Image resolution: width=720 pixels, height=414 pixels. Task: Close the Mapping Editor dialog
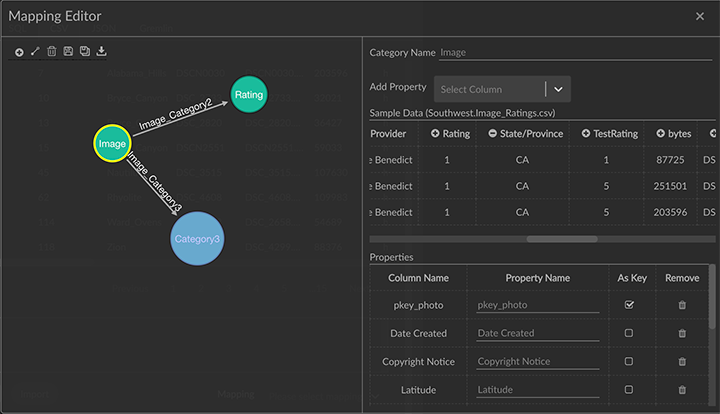(x=700, y=16)
